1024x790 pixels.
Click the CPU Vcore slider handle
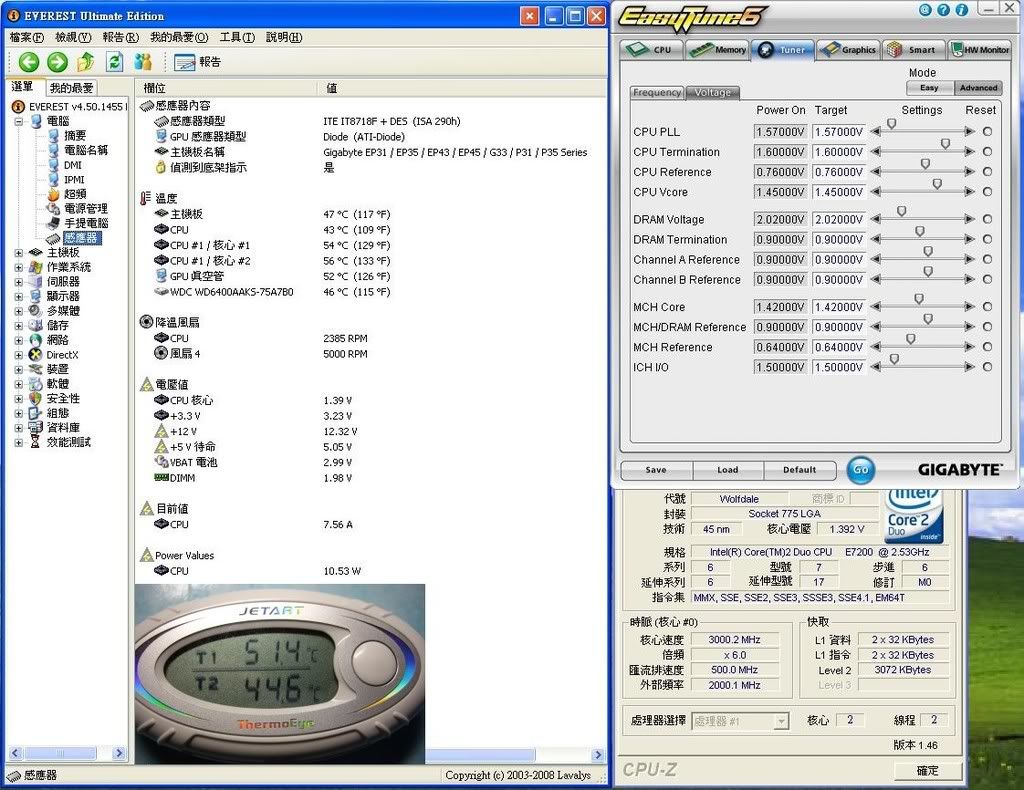click(937, 185)
